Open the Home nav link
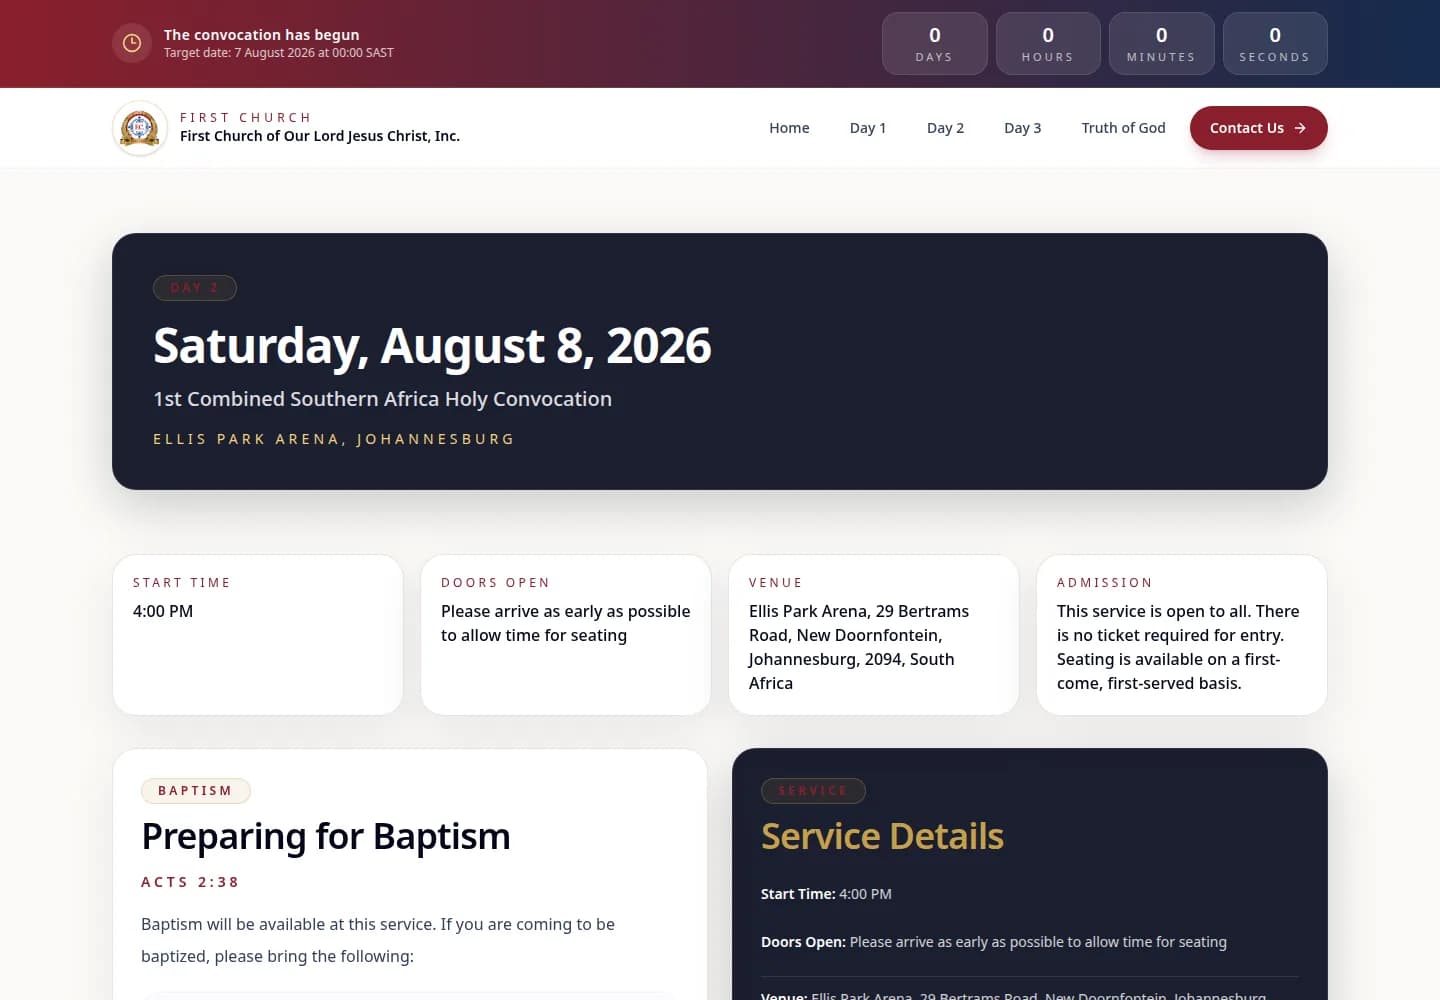Viewport: 1440px width, 1000px height. [789, 128]
